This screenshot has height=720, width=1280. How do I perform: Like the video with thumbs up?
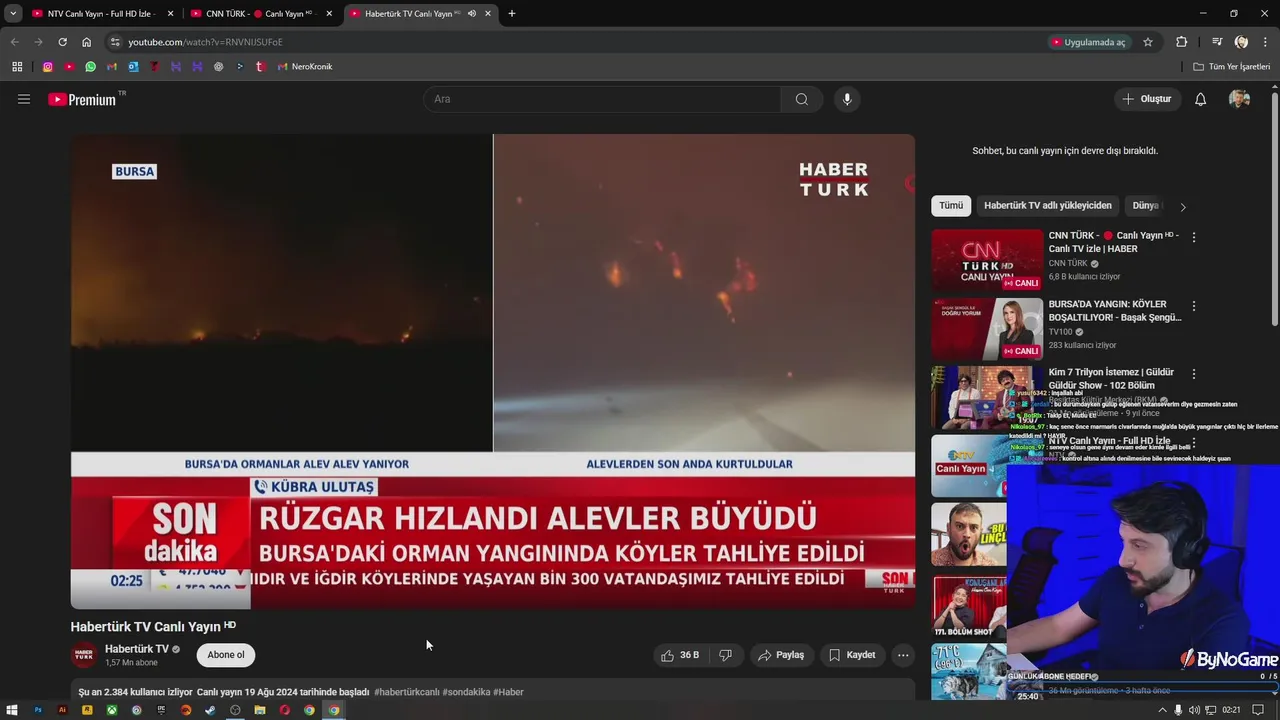680,655
